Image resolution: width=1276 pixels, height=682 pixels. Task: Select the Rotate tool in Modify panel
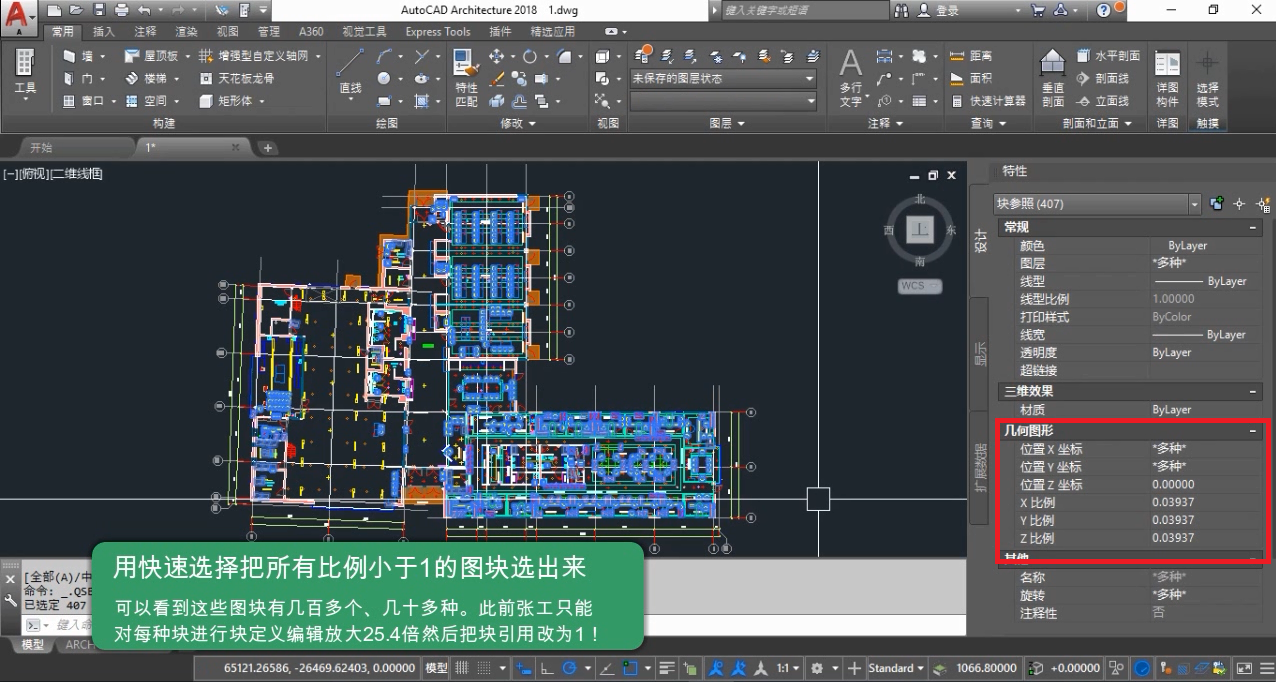point(529,56)
